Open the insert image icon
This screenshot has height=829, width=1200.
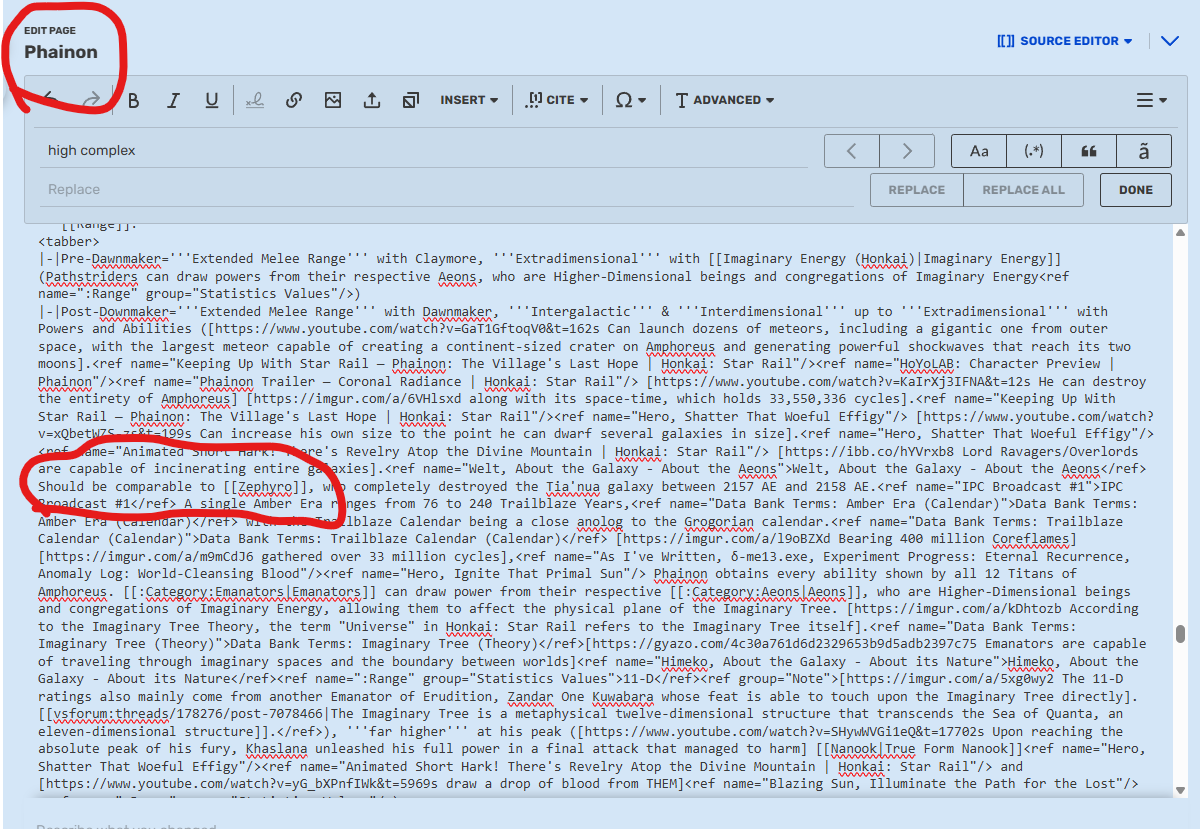[333, 100]
